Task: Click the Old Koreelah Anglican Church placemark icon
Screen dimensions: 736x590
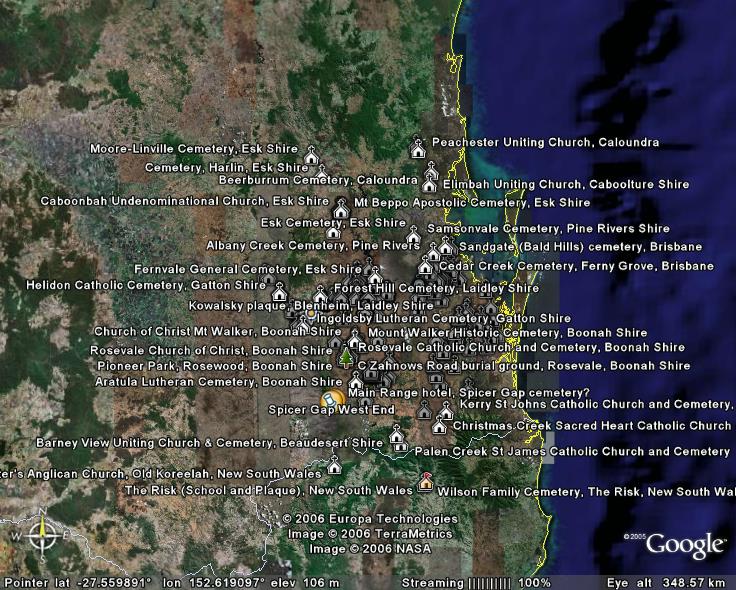Action: [x=334, y=466]
